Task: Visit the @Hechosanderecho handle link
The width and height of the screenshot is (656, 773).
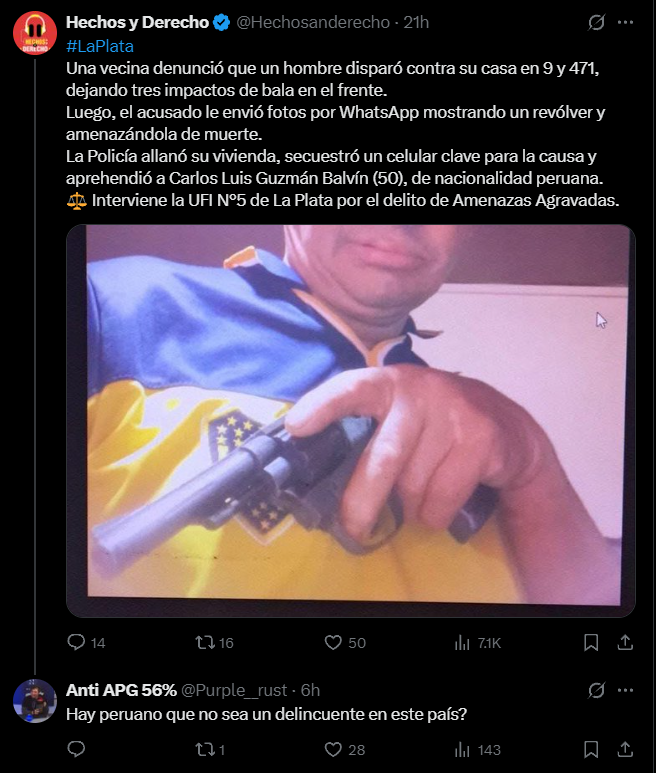Action: click(313, 22)
